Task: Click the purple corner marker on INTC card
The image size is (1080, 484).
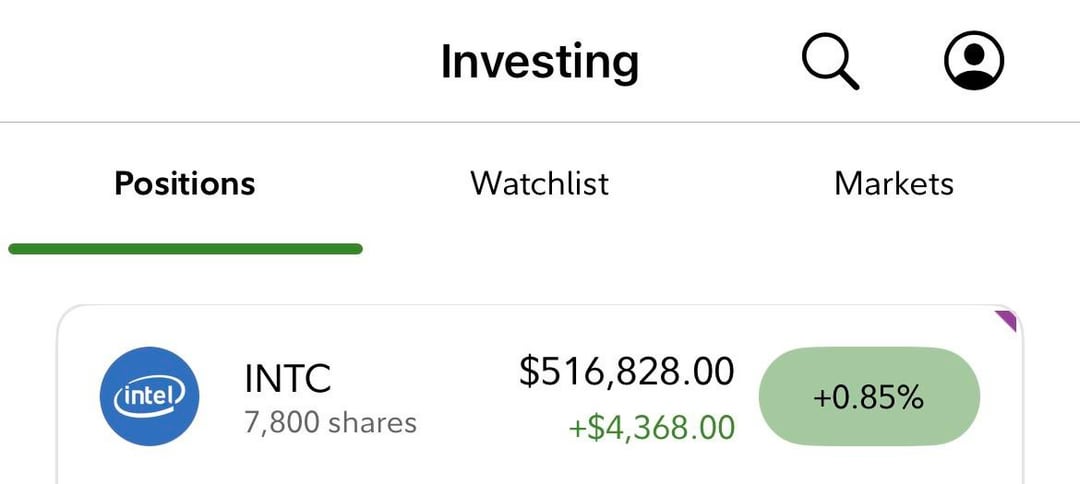Action: click(x=1007, y=319)
